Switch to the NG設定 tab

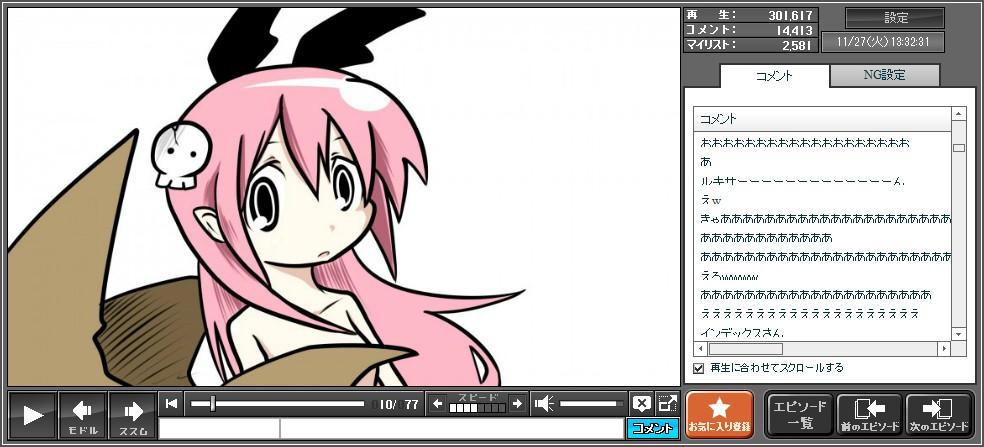[885, 75]
